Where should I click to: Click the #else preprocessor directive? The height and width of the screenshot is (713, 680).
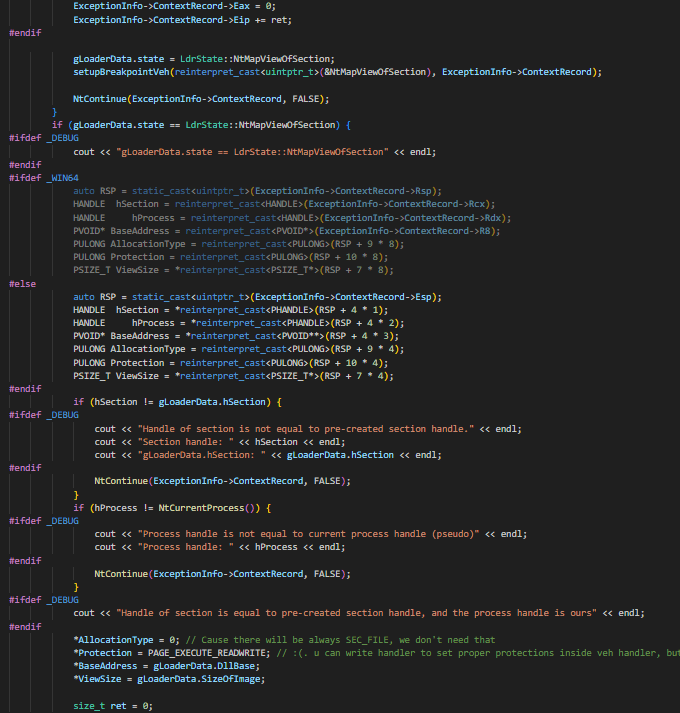[22, 283]
